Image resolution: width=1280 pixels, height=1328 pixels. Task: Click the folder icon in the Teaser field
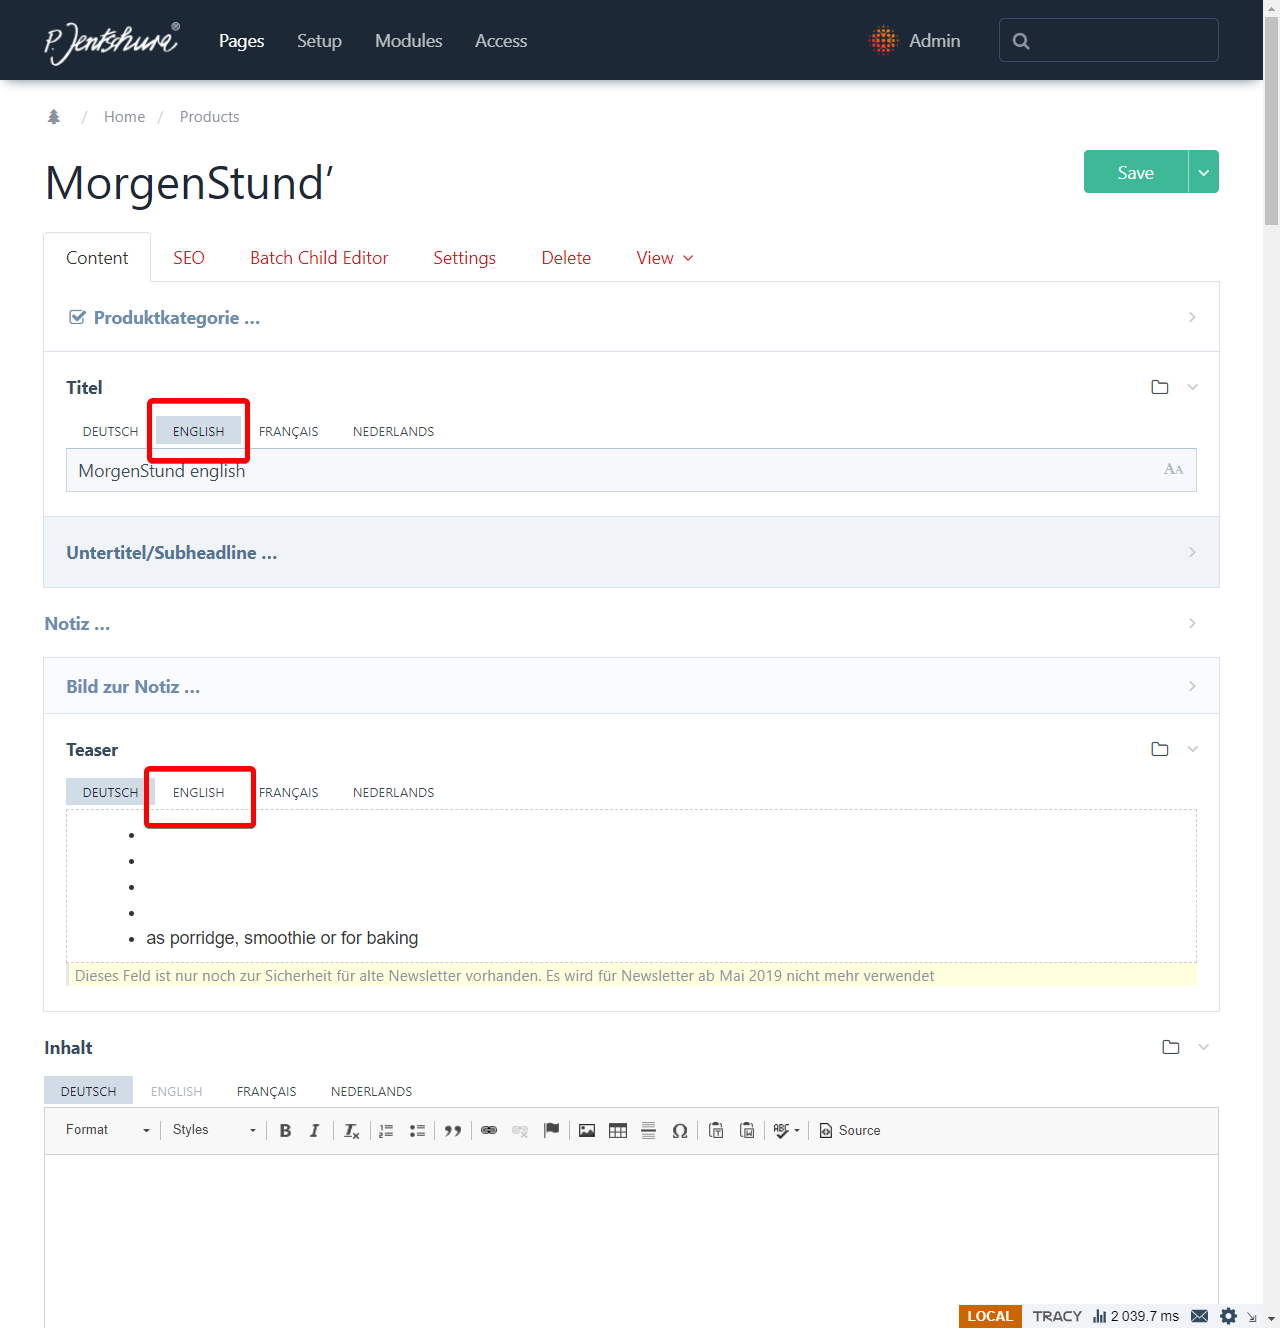(x=1160, y=749)
